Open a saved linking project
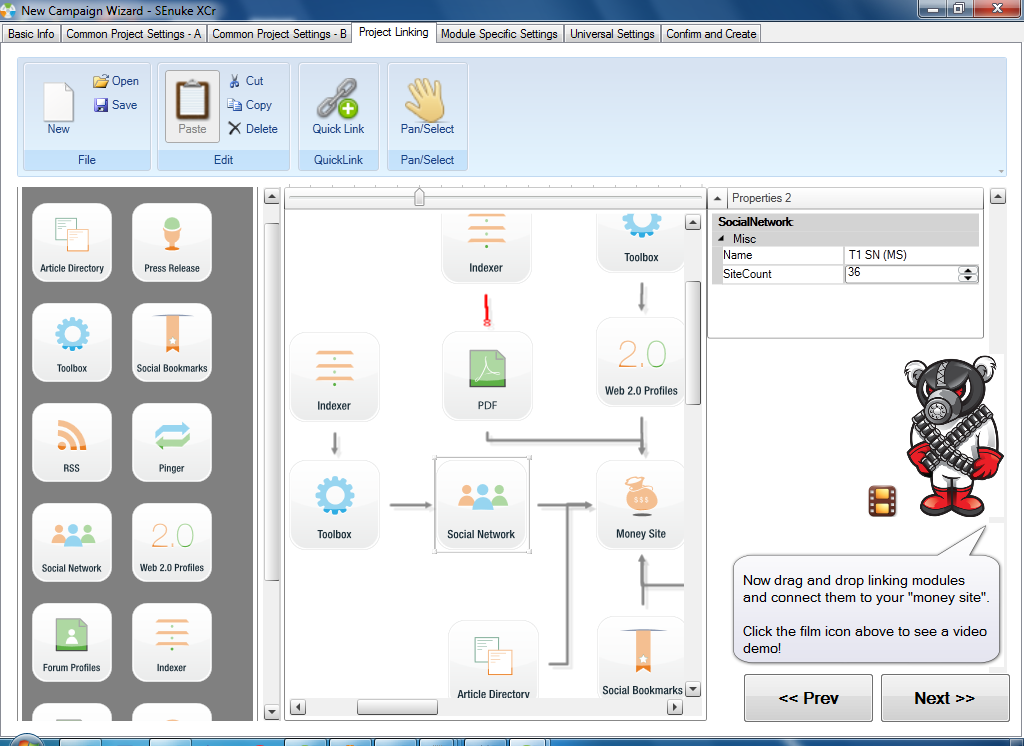The height and width of the screenshot is (746, 1024). [116, 81]
